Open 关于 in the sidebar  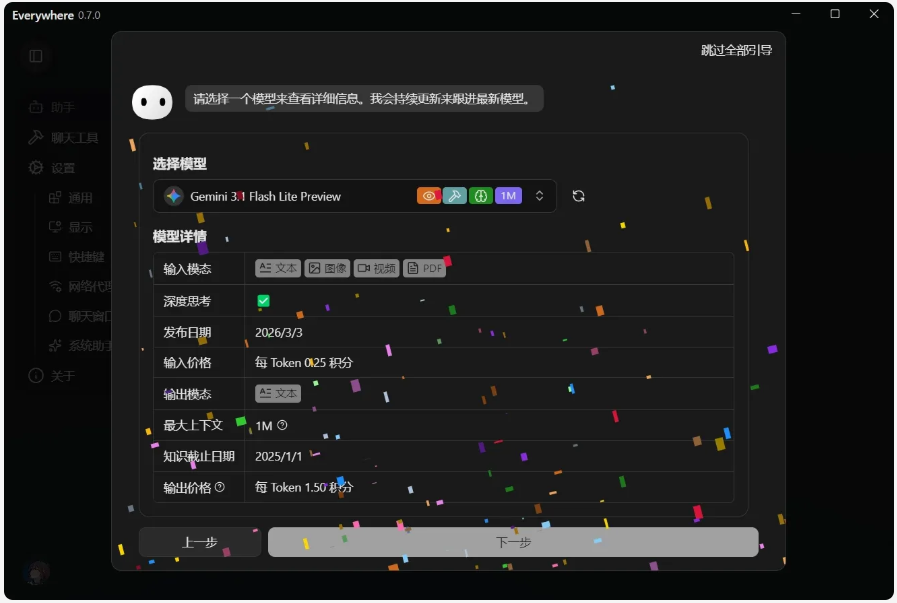[53, 376]
